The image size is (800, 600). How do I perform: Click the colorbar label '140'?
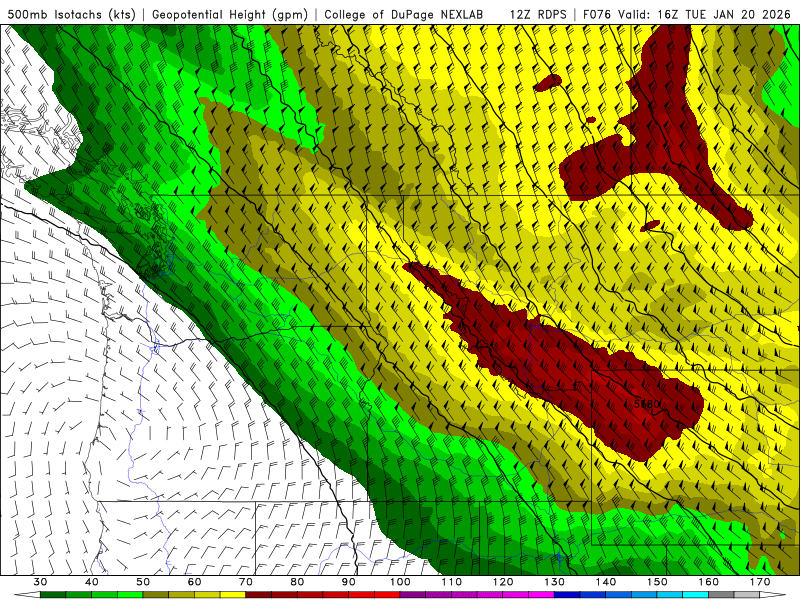[606, 582]
